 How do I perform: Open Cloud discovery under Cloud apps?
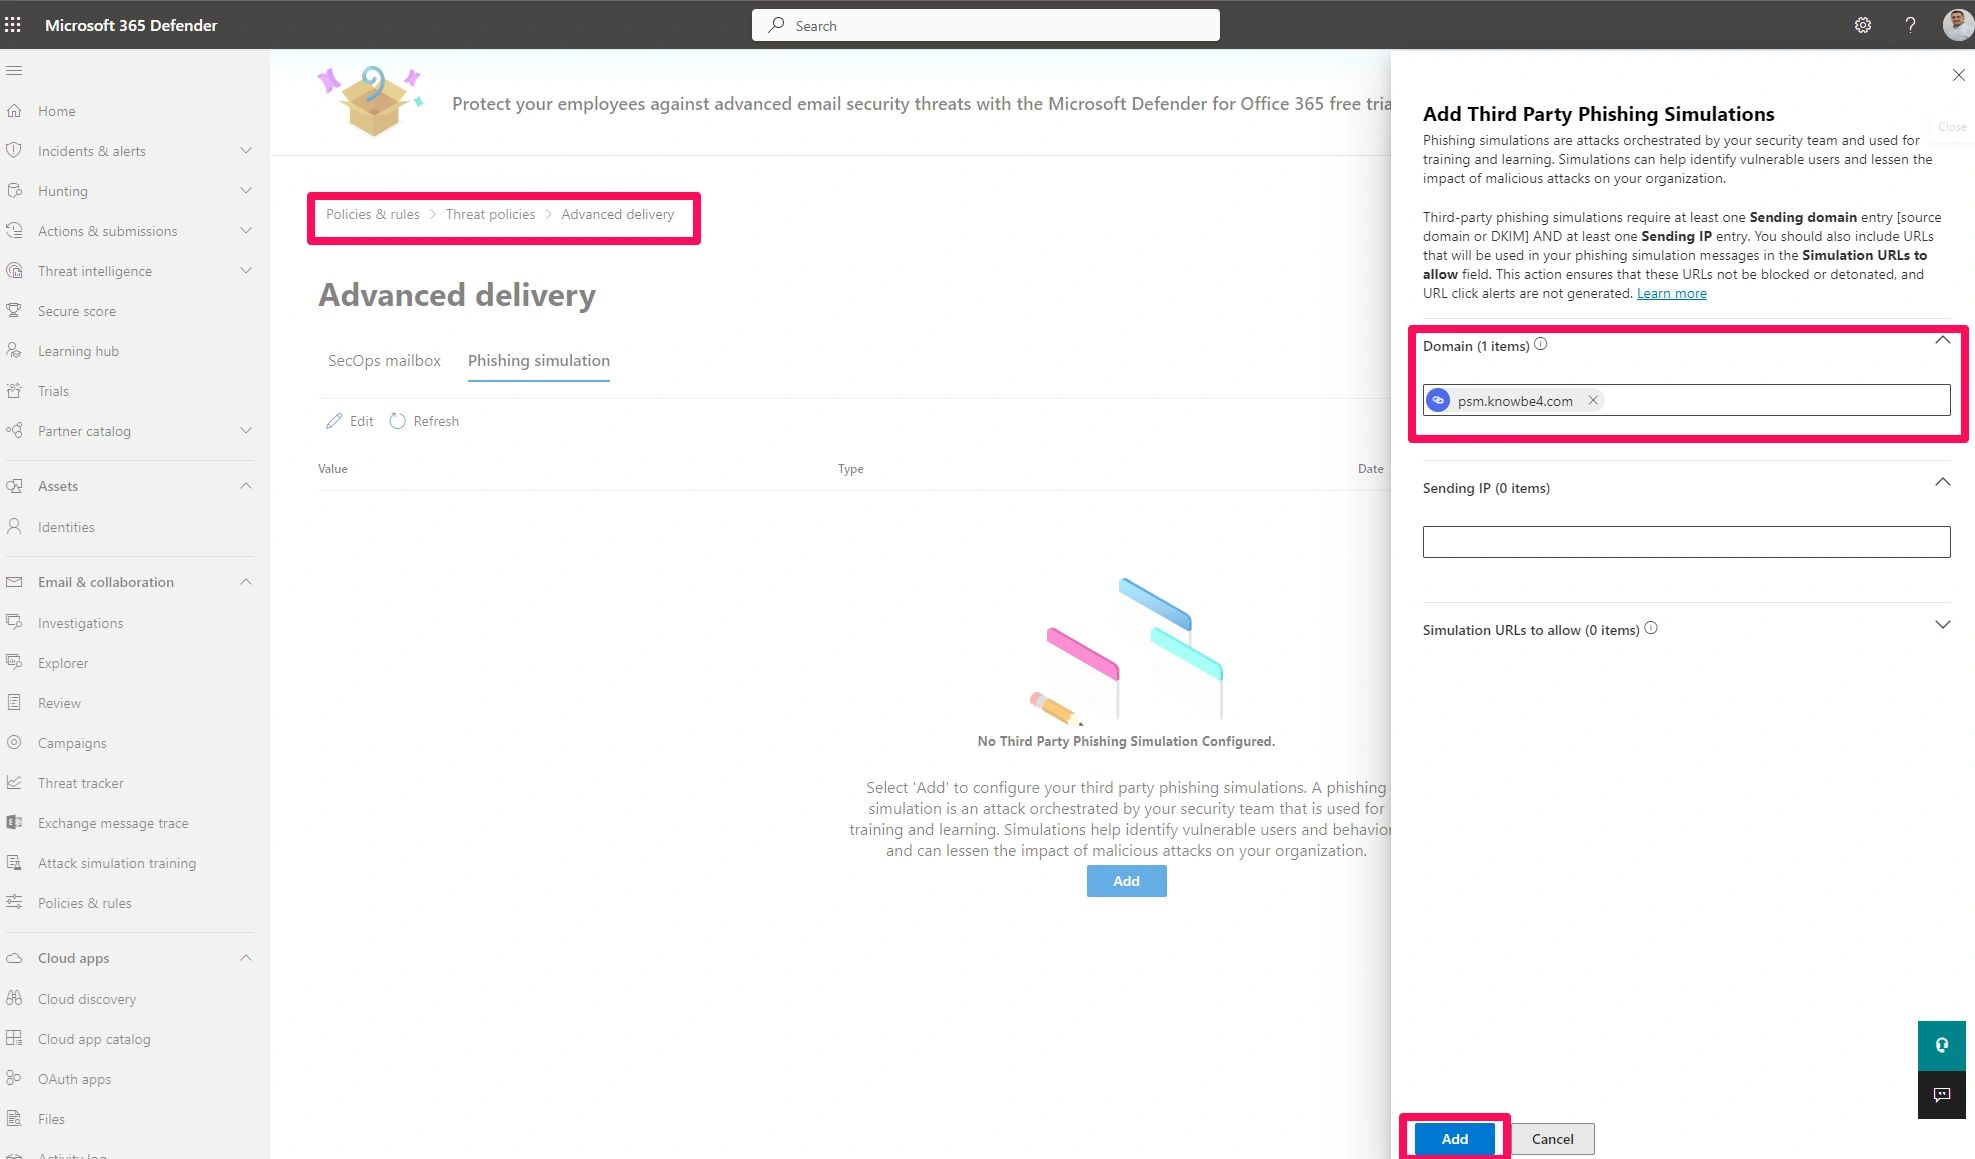coord(86,998)
